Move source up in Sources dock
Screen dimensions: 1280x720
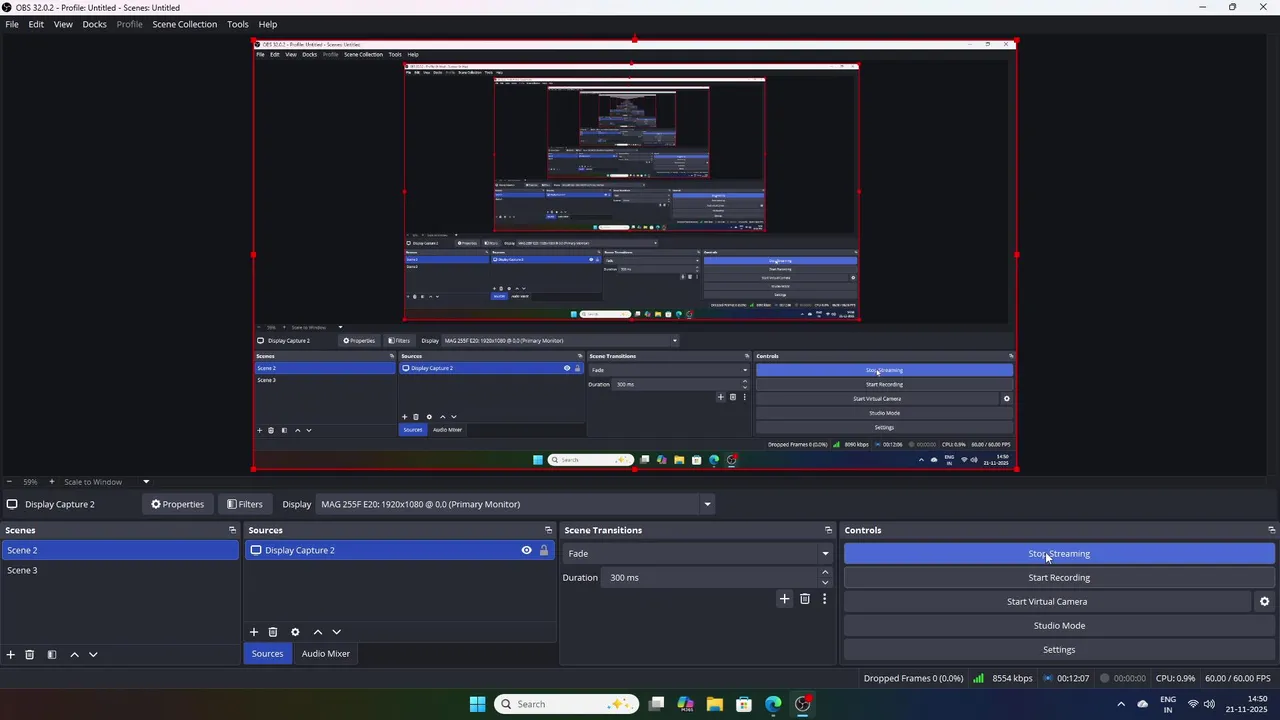[318, 632]
